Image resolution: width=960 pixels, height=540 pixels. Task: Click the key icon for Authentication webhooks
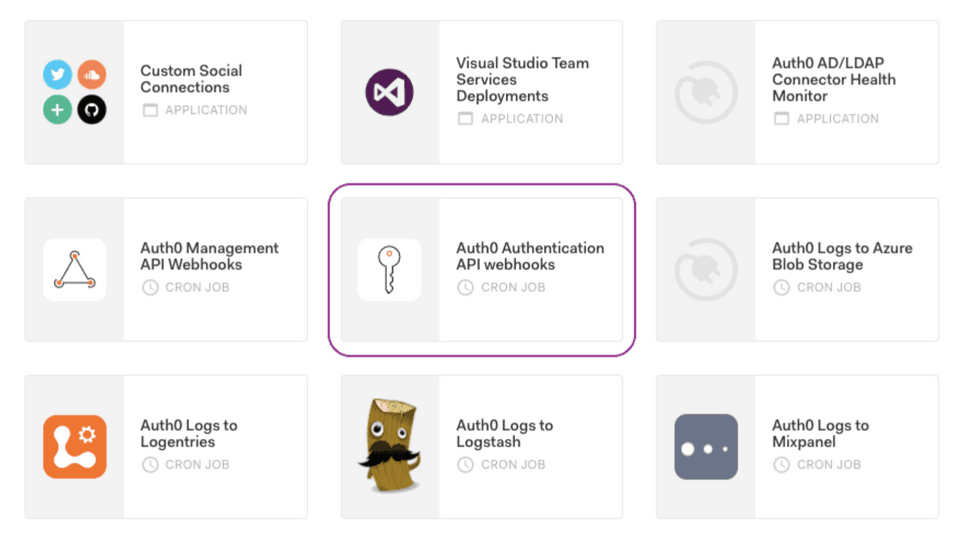389,270
